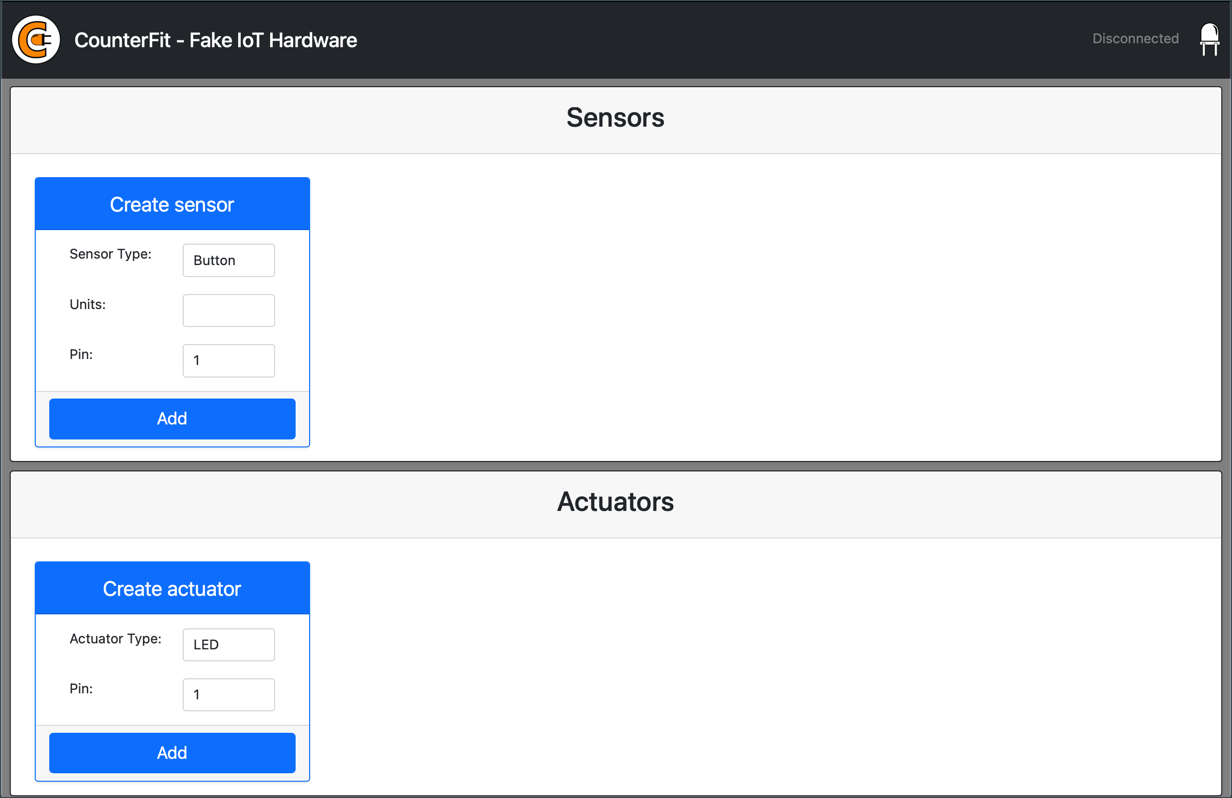
Task: Focus the Units input field
Action: coord(228,310)
